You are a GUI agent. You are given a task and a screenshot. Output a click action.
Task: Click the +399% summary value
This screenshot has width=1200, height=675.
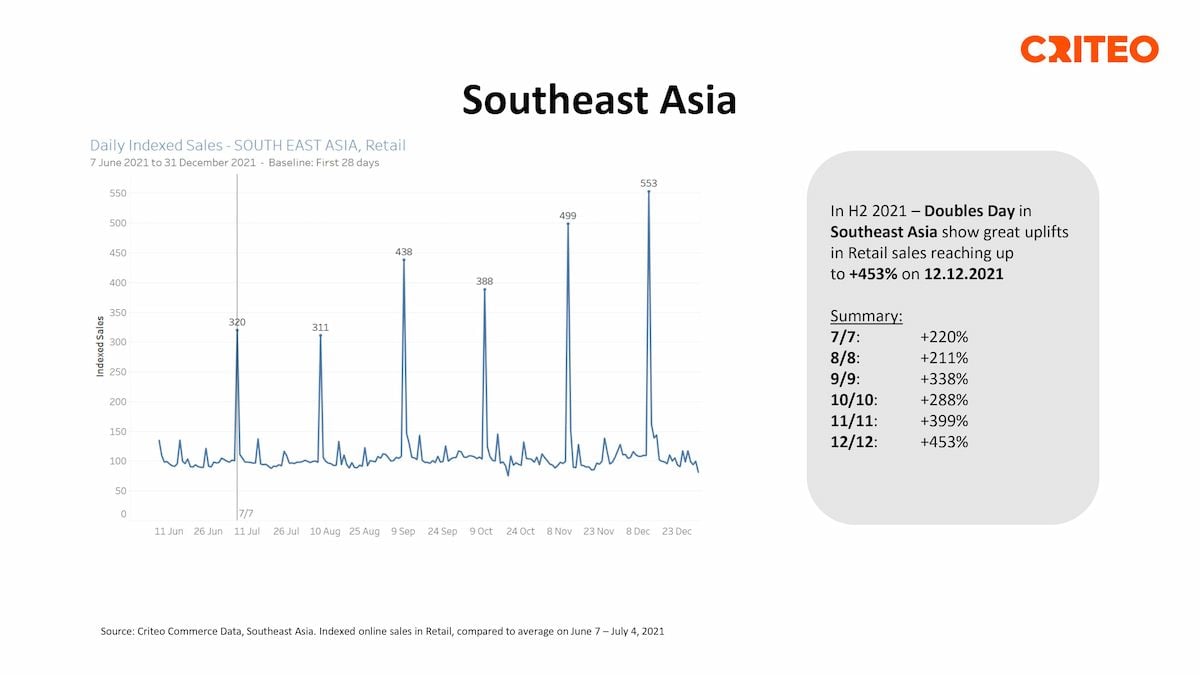(x=944, y=421)
